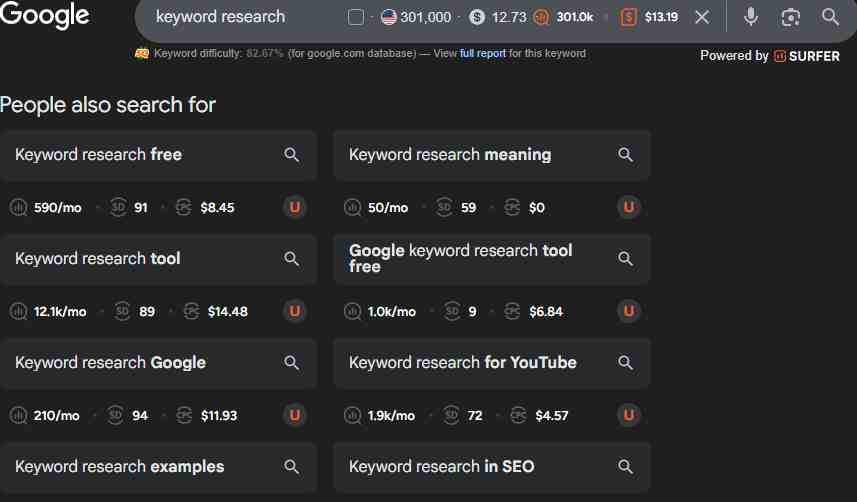This screenshot has width=857, height=502.
Task: Clear the search box with X
Action: 702,17
